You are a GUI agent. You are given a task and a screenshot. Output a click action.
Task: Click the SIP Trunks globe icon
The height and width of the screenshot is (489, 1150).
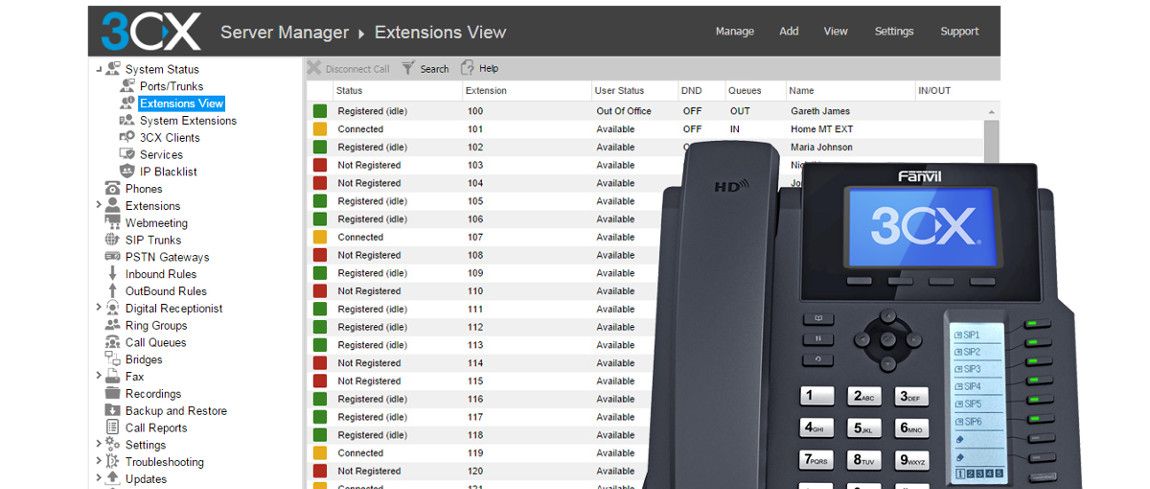pos(112,240)
